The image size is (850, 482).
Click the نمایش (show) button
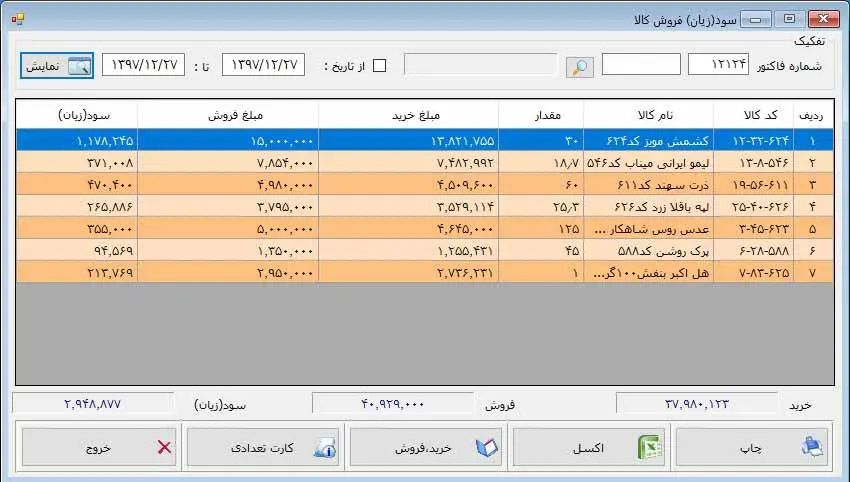(x=57, y=66)
